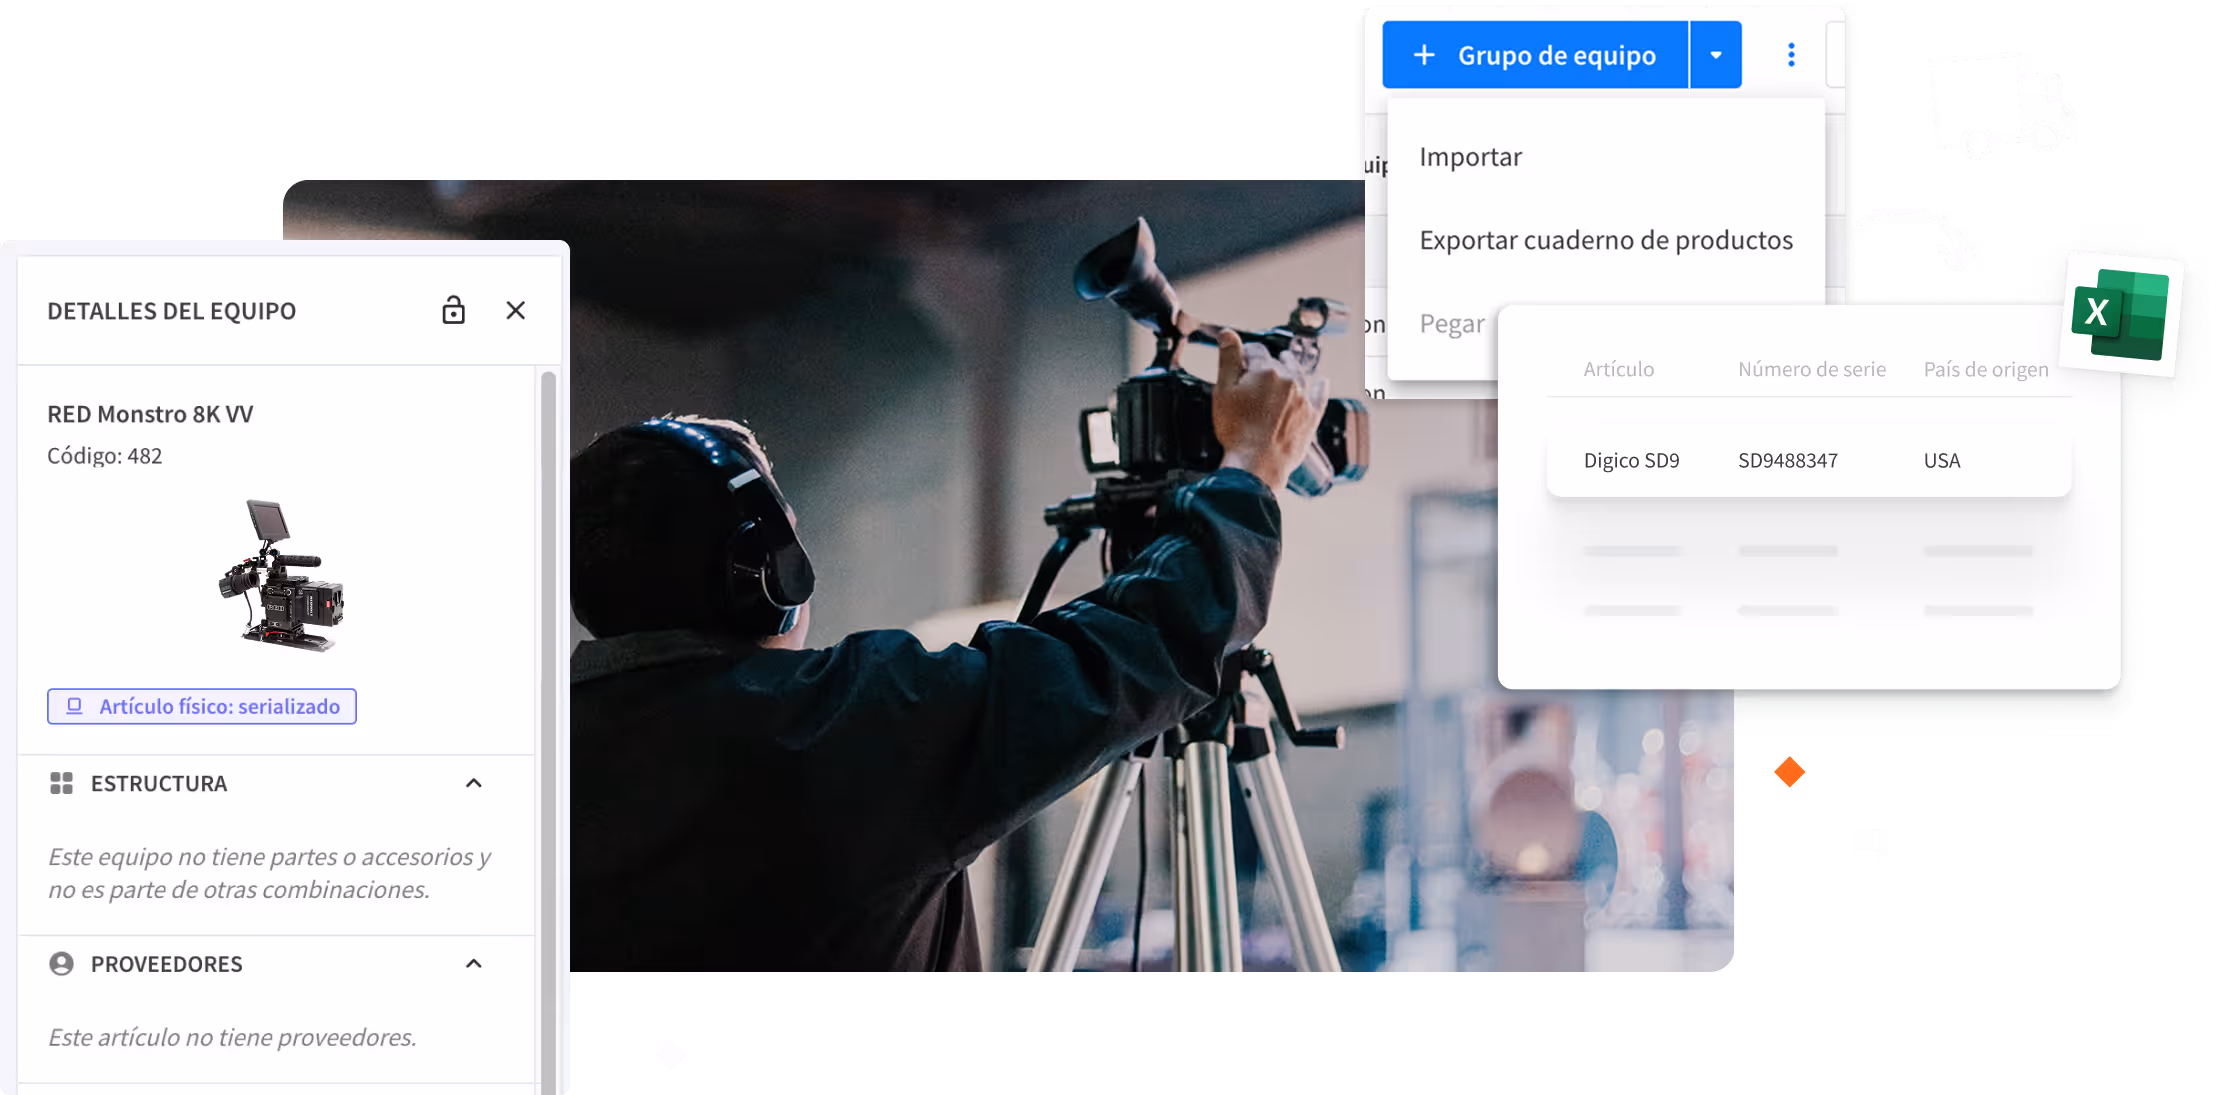The width and height of the screenshot is (2231, 1095).
Task: Click the Estructura grid icon
Action: tap(61, 783)
